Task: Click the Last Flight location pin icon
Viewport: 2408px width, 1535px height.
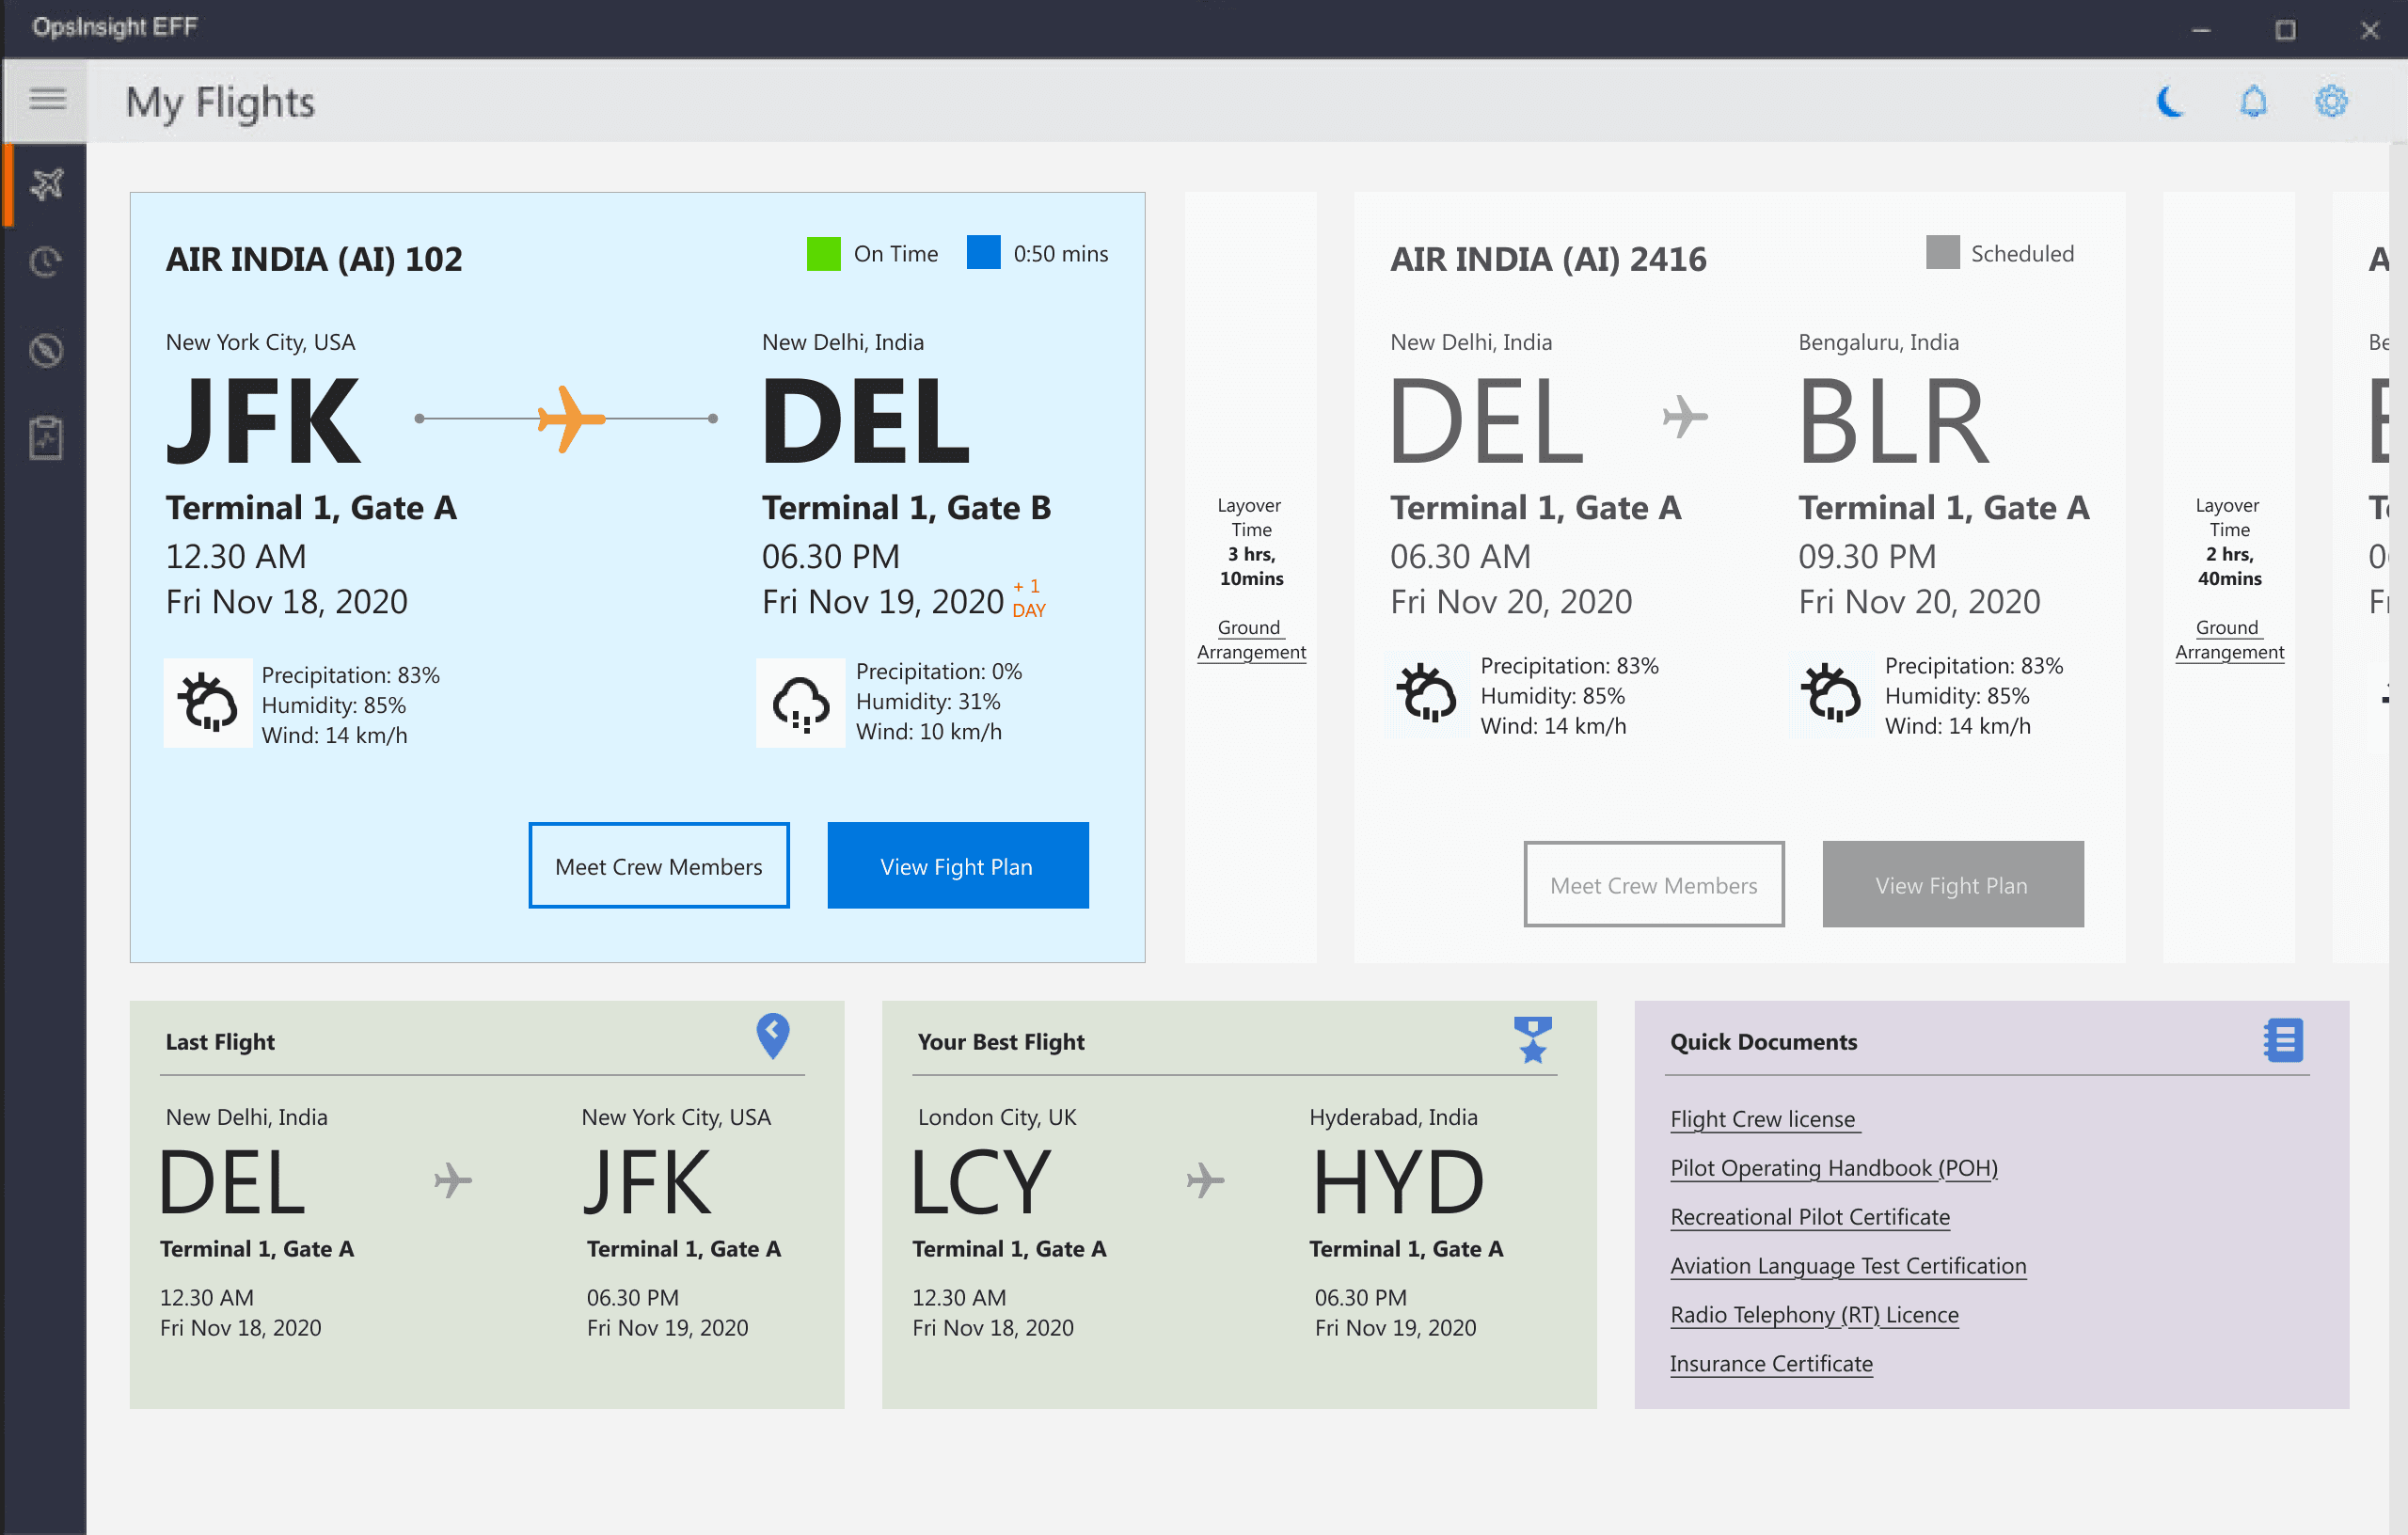Action: coord(772,1036)
